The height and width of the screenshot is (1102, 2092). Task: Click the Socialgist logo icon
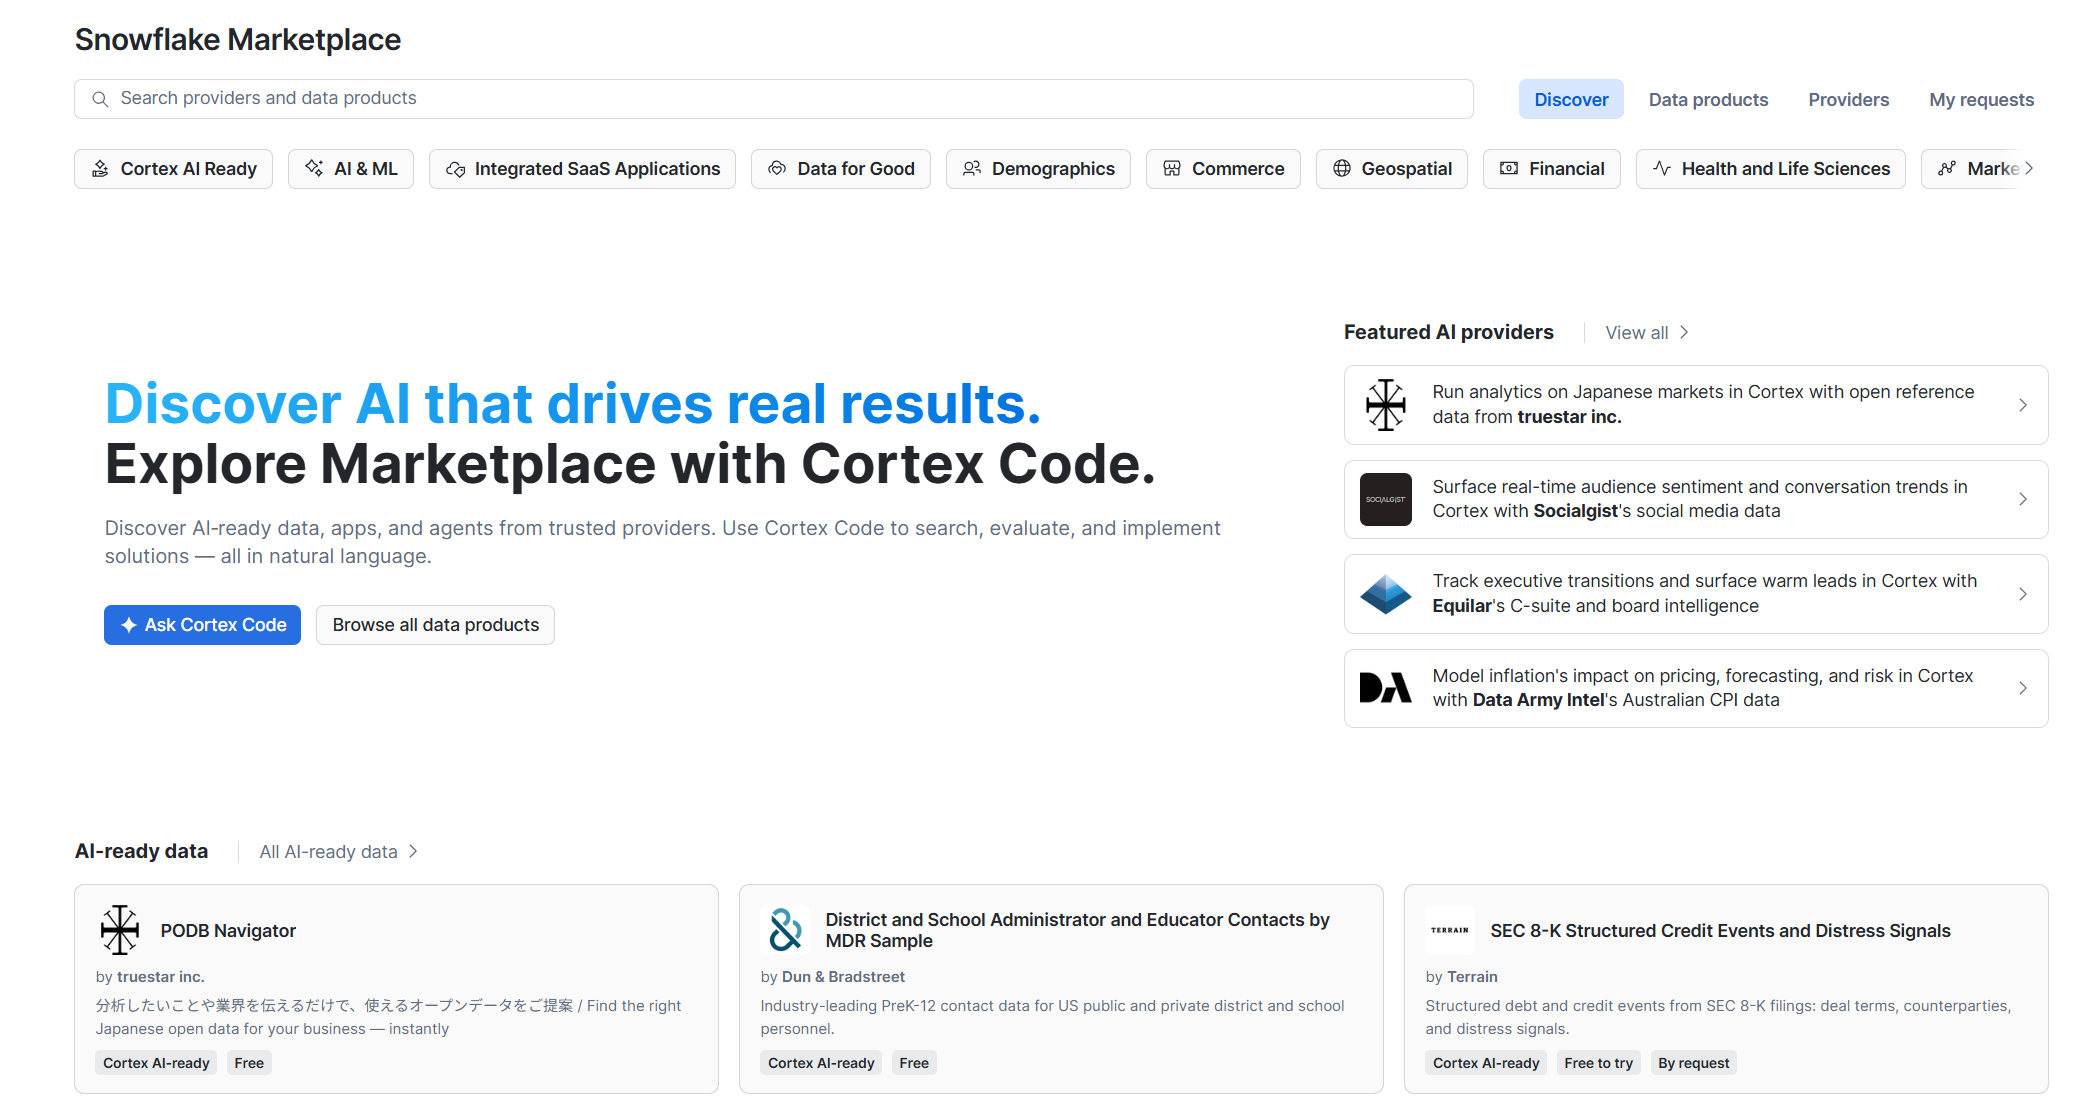tap(1386, 499)
